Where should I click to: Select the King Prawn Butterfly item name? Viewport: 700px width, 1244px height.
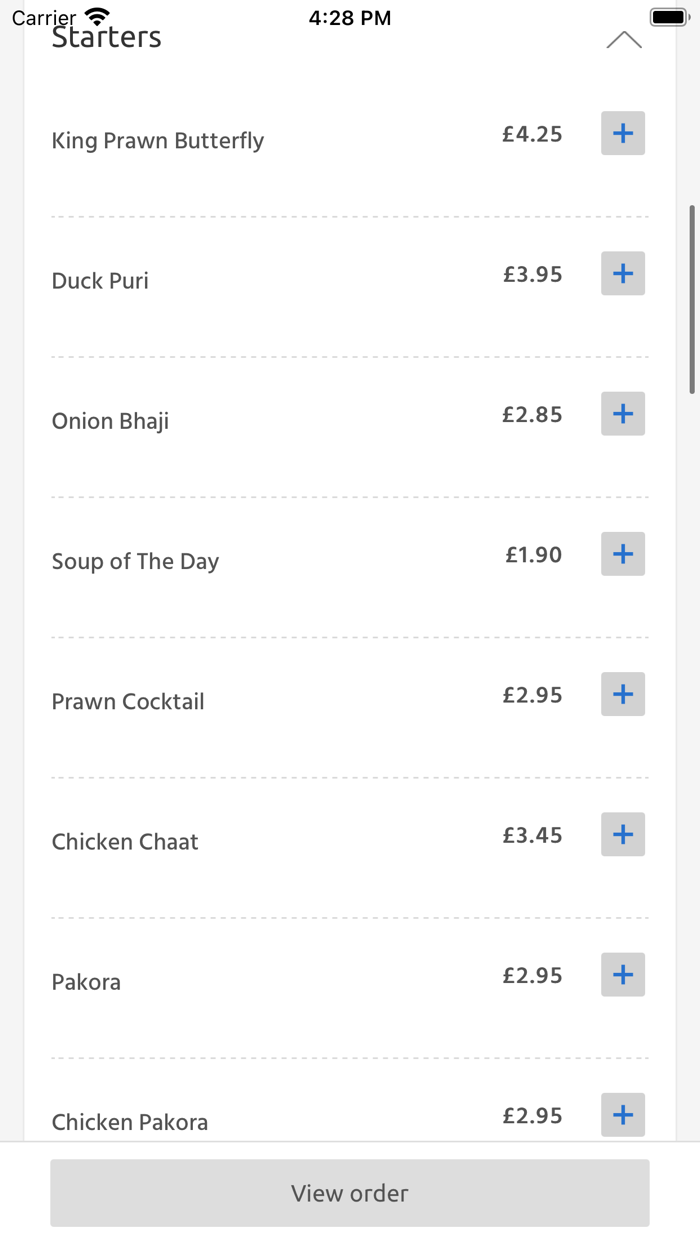[158, 141]
